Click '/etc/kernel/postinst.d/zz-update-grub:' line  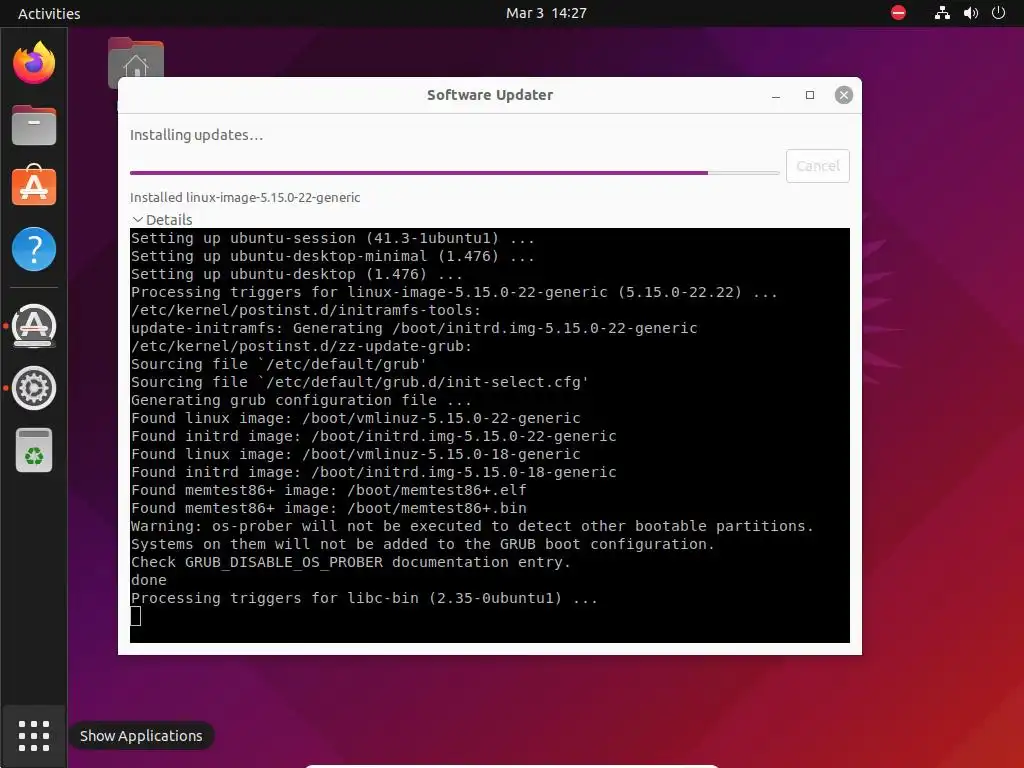tap(301, 346)
